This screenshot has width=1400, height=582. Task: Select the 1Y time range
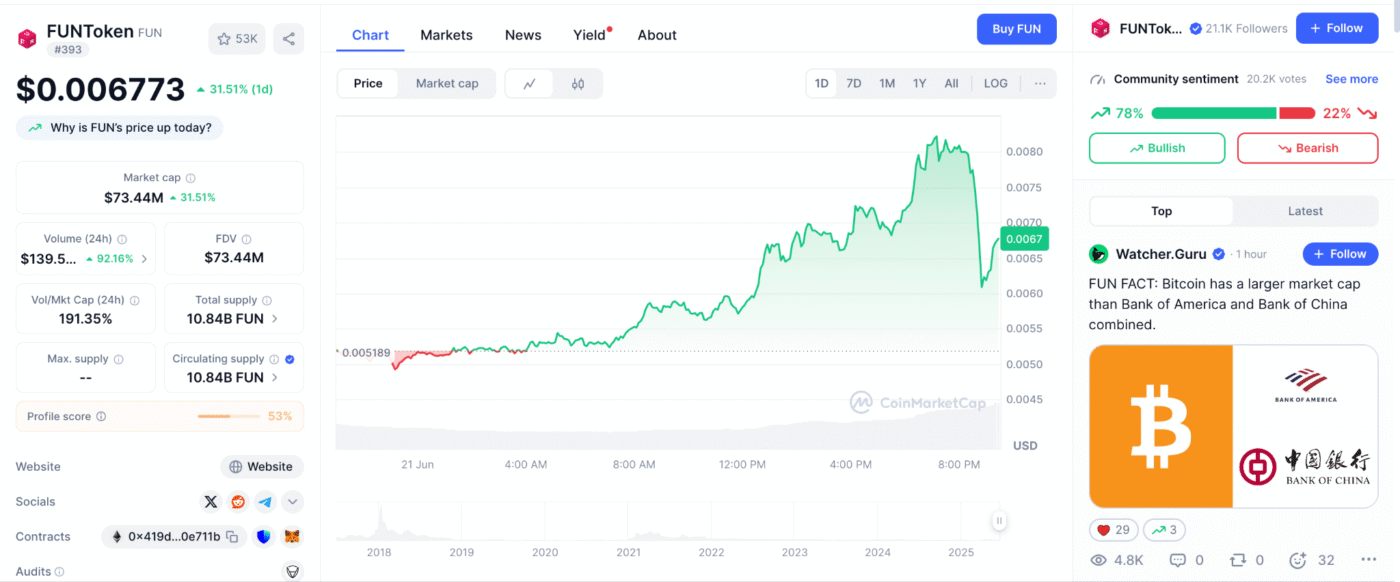919,84
